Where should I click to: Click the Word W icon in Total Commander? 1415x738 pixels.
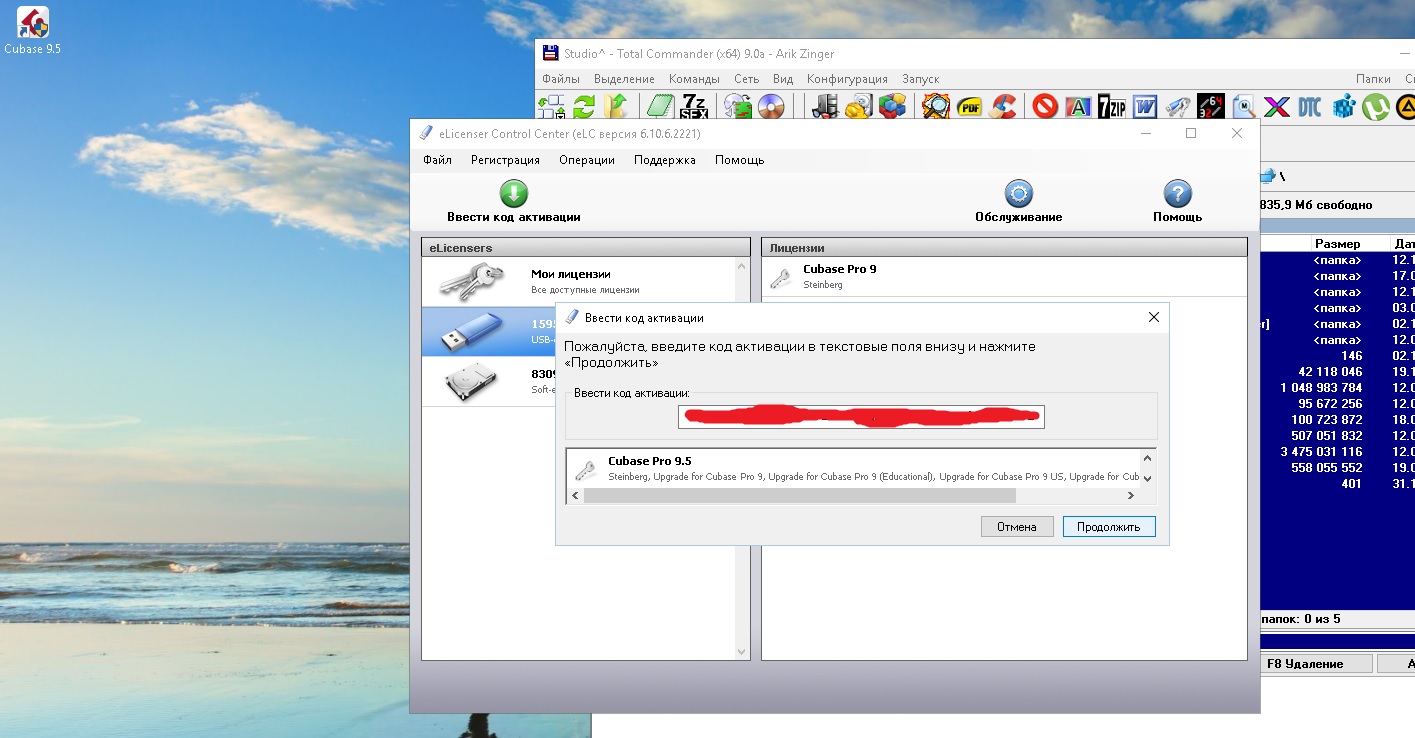point(1145,105)
